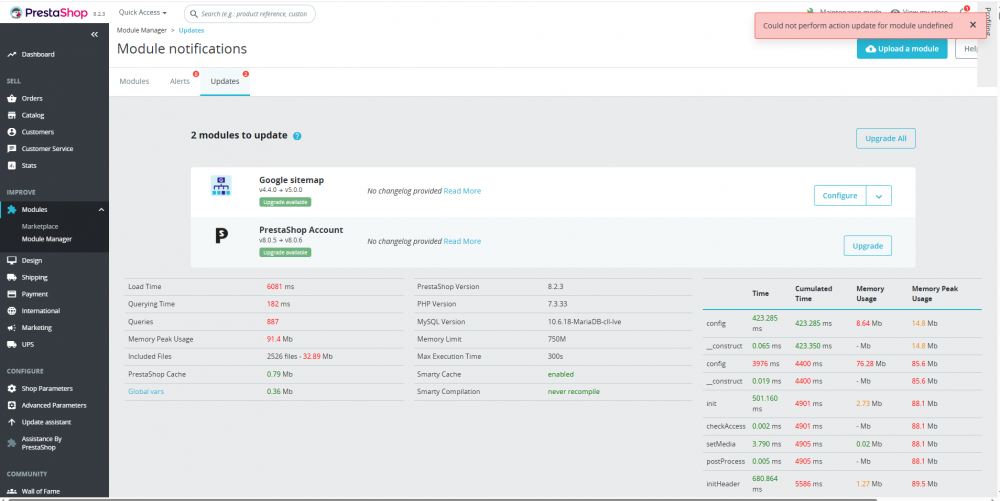Switch to the Alerts tab
This screenshot has height=501, width=1000.
click(179, 81)
